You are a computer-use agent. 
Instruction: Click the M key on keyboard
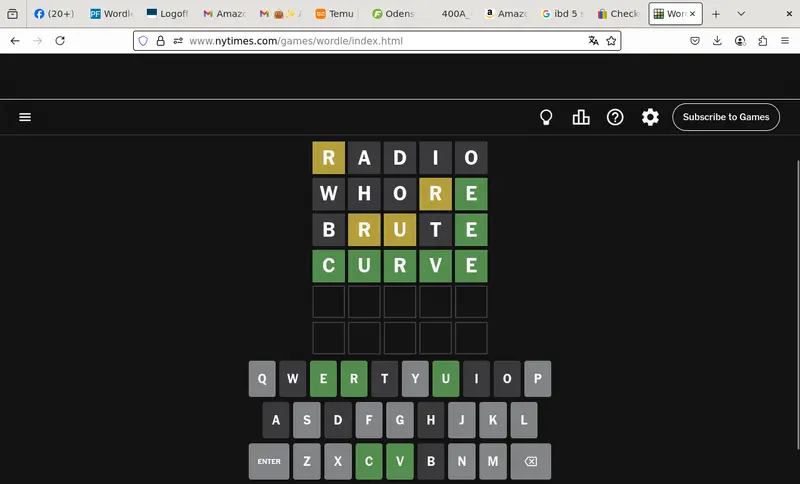(493, 461)
